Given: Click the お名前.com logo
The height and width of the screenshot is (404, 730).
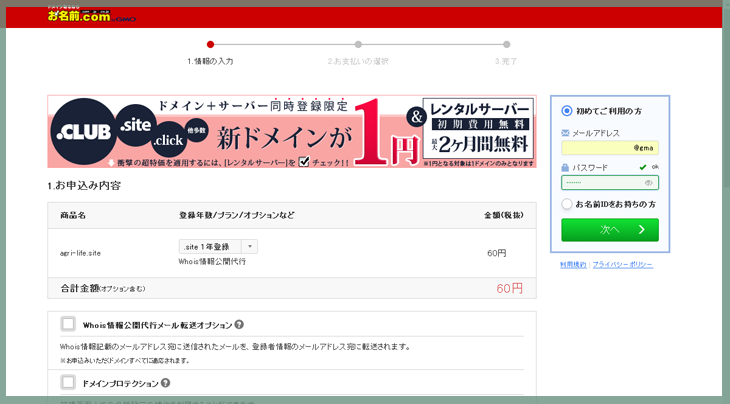Looking at the screenshot, I should [92, 14].
